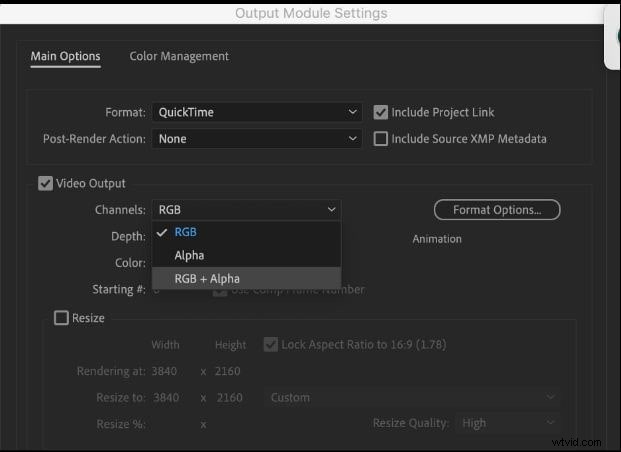Collapse the Channels dropdown

click(246, 210)
